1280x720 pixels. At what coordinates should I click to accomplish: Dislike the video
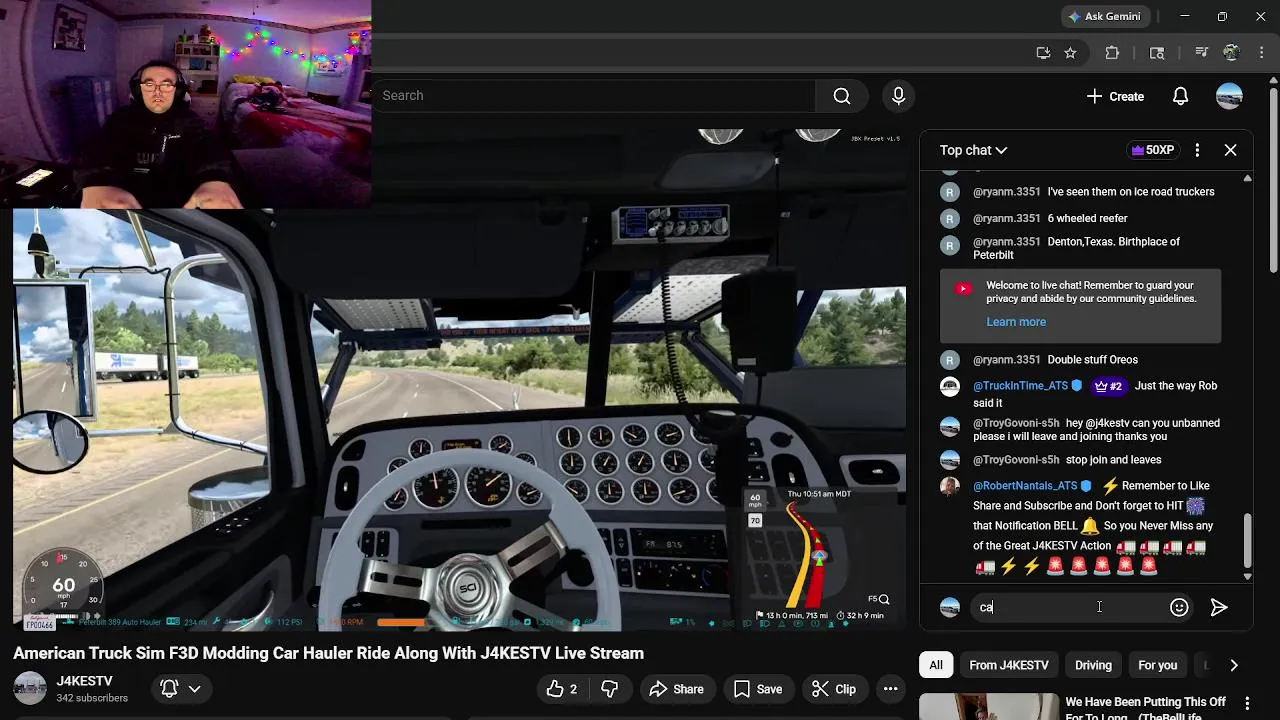click(x=609, y=689)
